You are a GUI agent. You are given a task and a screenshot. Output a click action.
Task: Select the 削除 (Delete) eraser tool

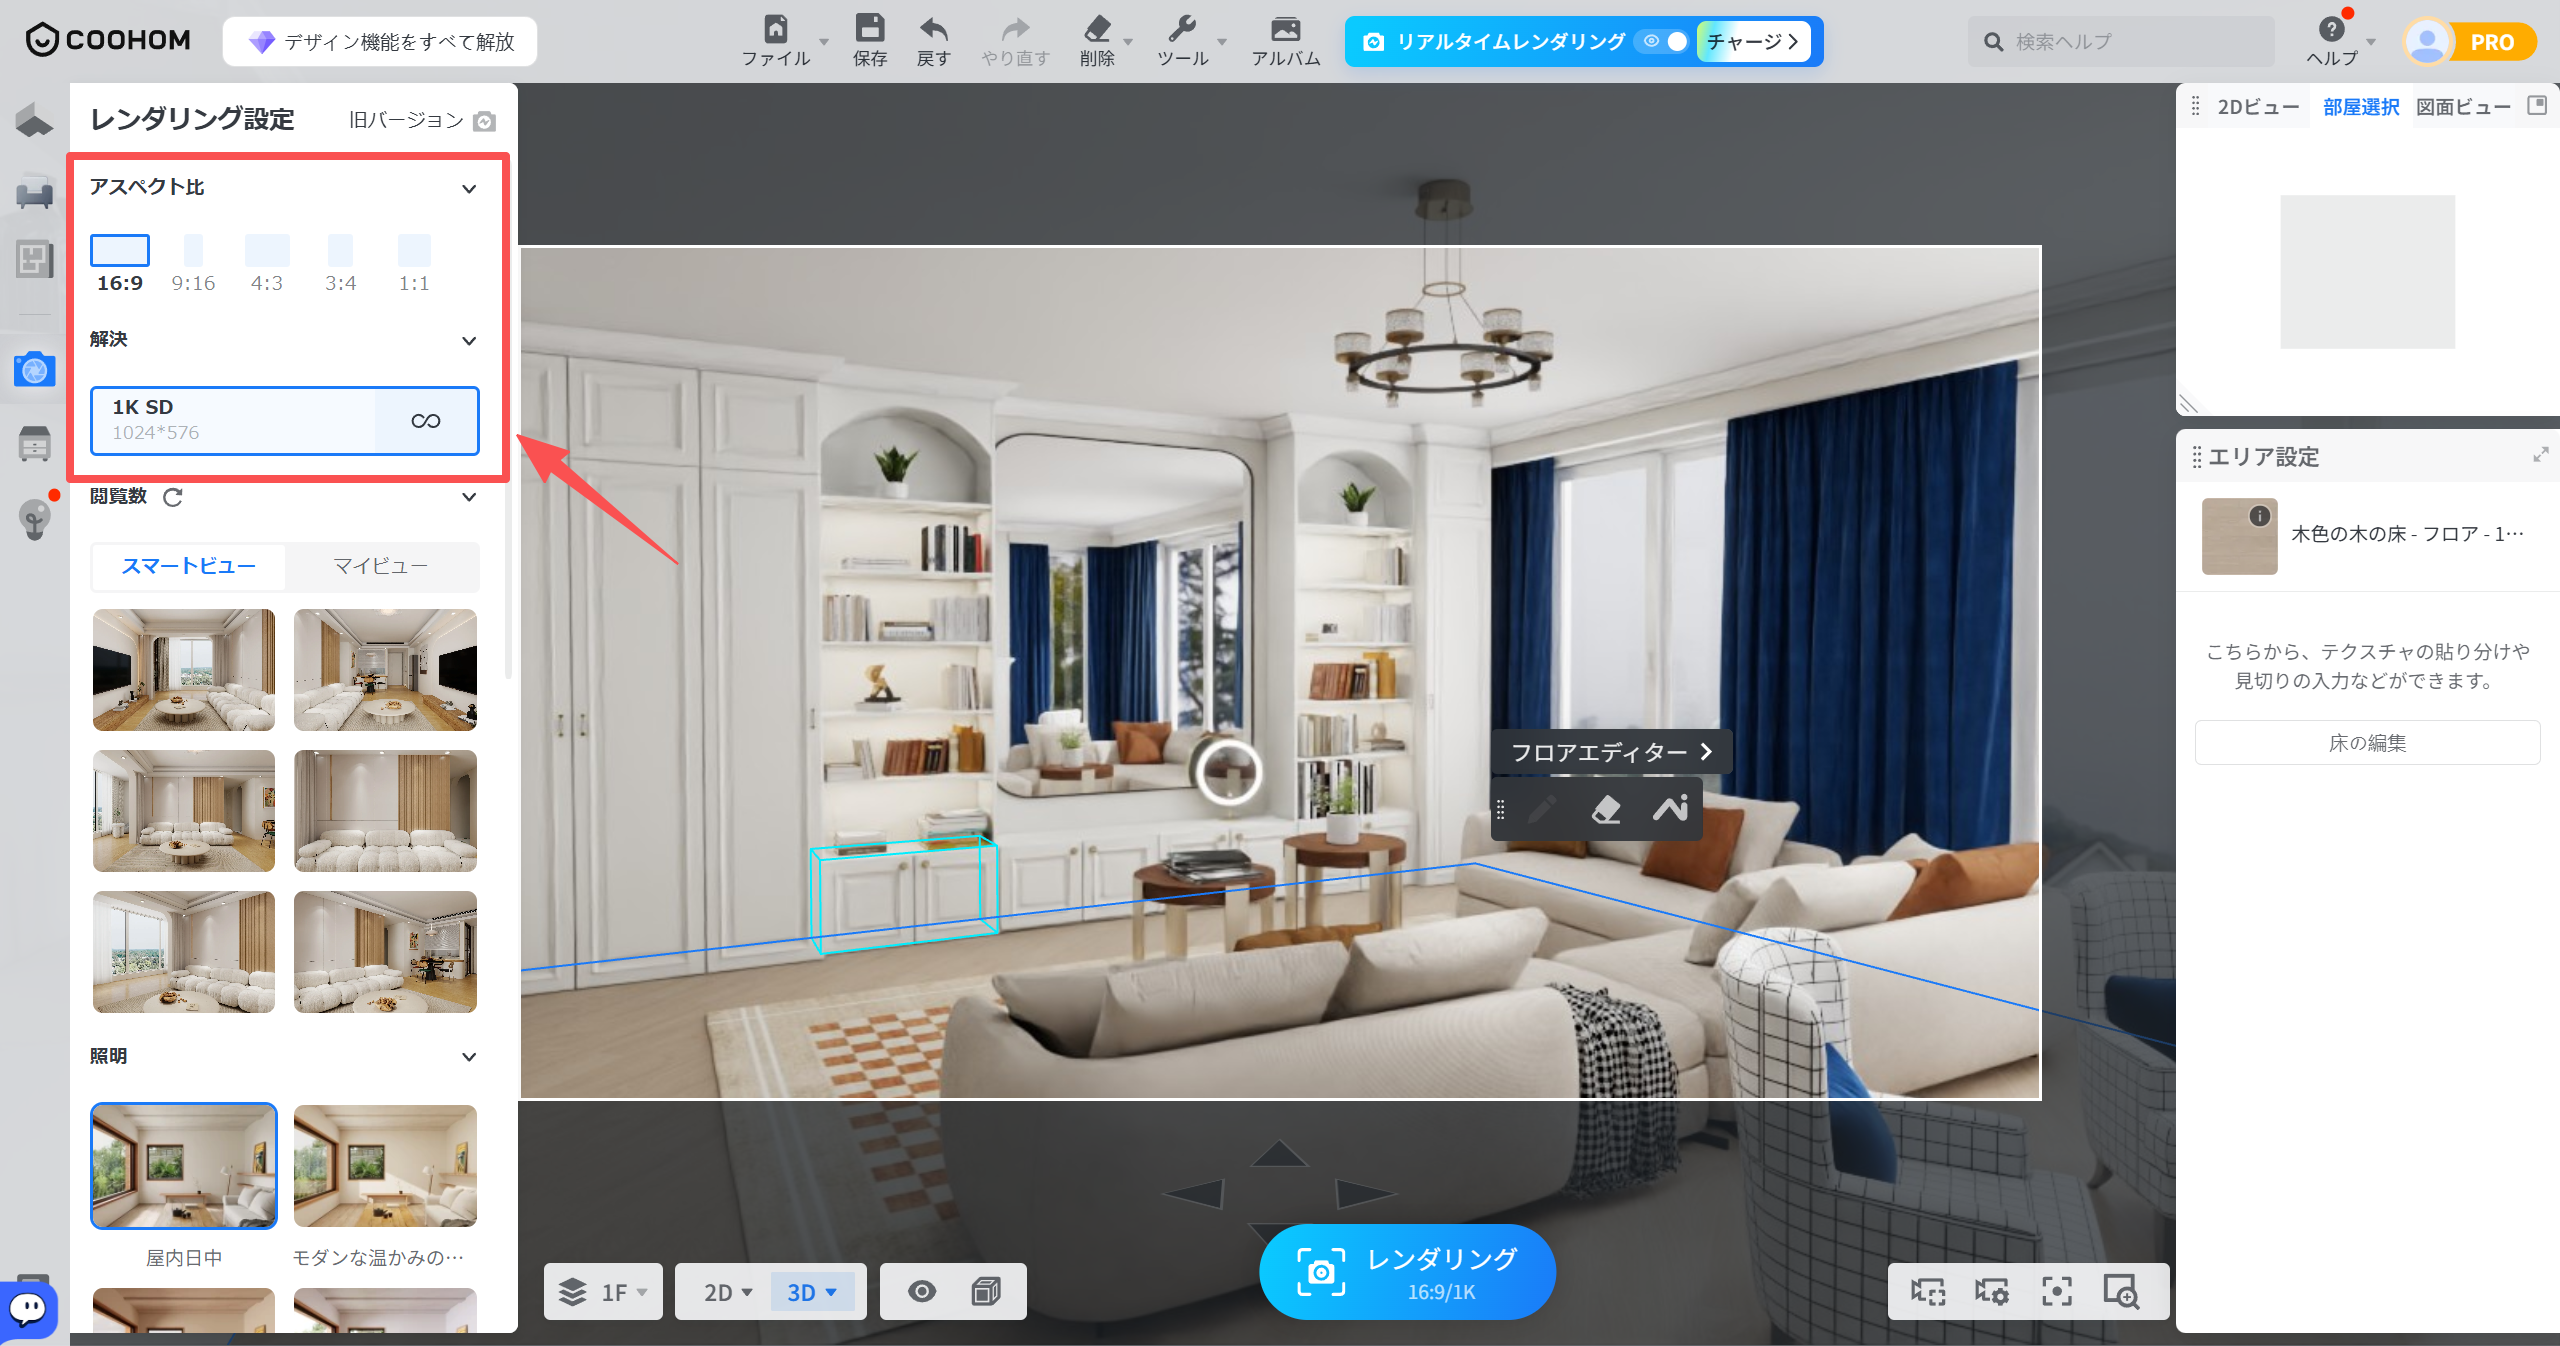[x=1097, y=28]
